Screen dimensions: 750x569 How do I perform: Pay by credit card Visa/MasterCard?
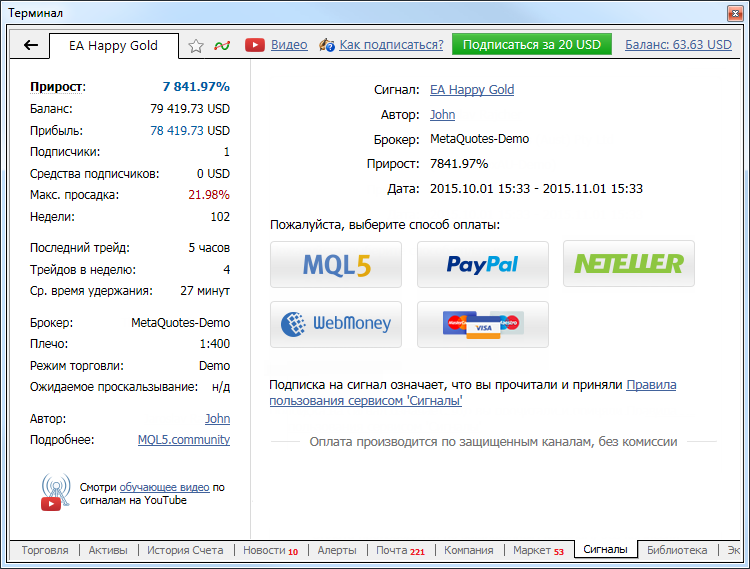(x=482, y=324)
